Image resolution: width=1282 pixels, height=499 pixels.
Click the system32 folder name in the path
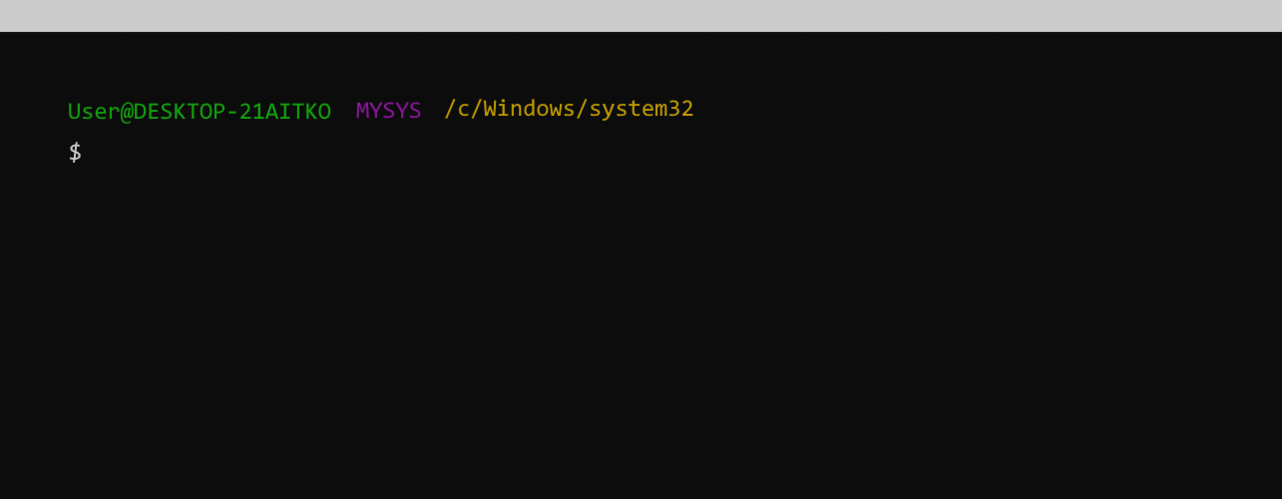click(641, 109)
